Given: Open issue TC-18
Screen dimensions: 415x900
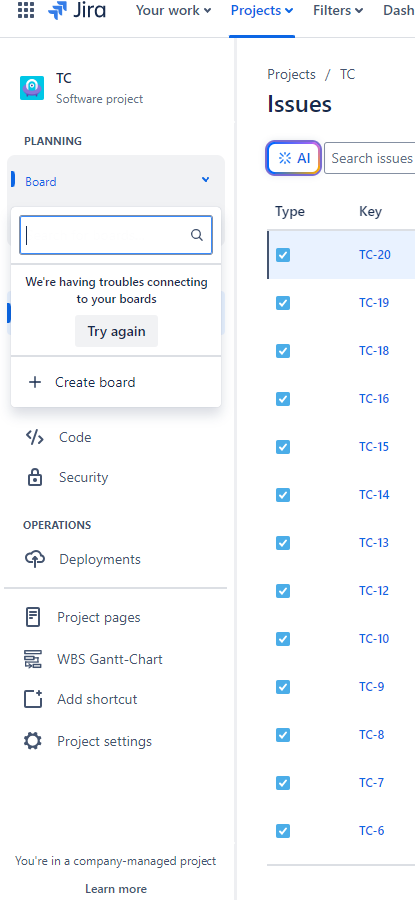Looking at the screenshot, I should 374,351.
